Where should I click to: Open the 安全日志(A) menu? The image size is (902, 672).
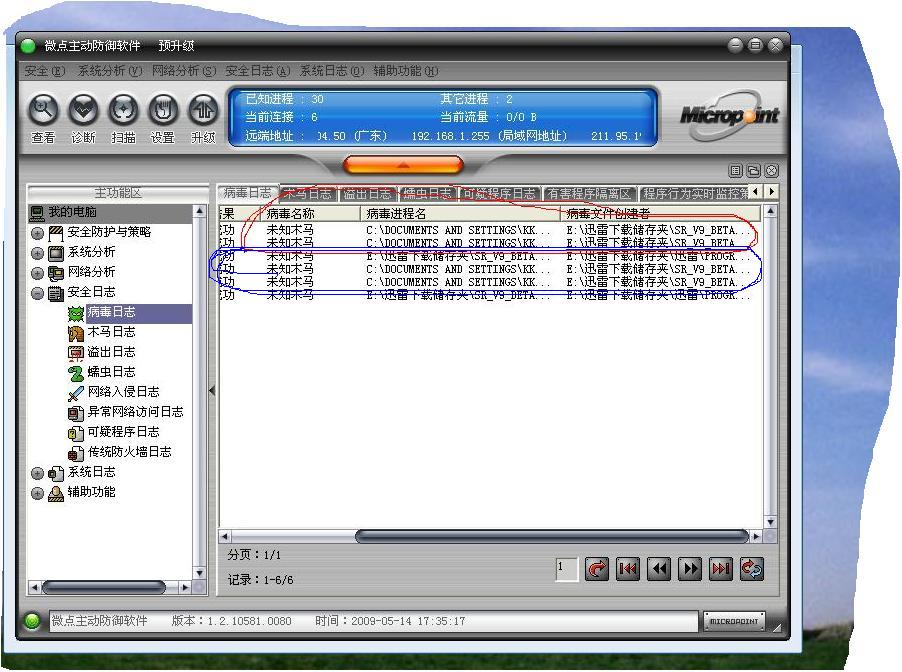coord(257,71)
